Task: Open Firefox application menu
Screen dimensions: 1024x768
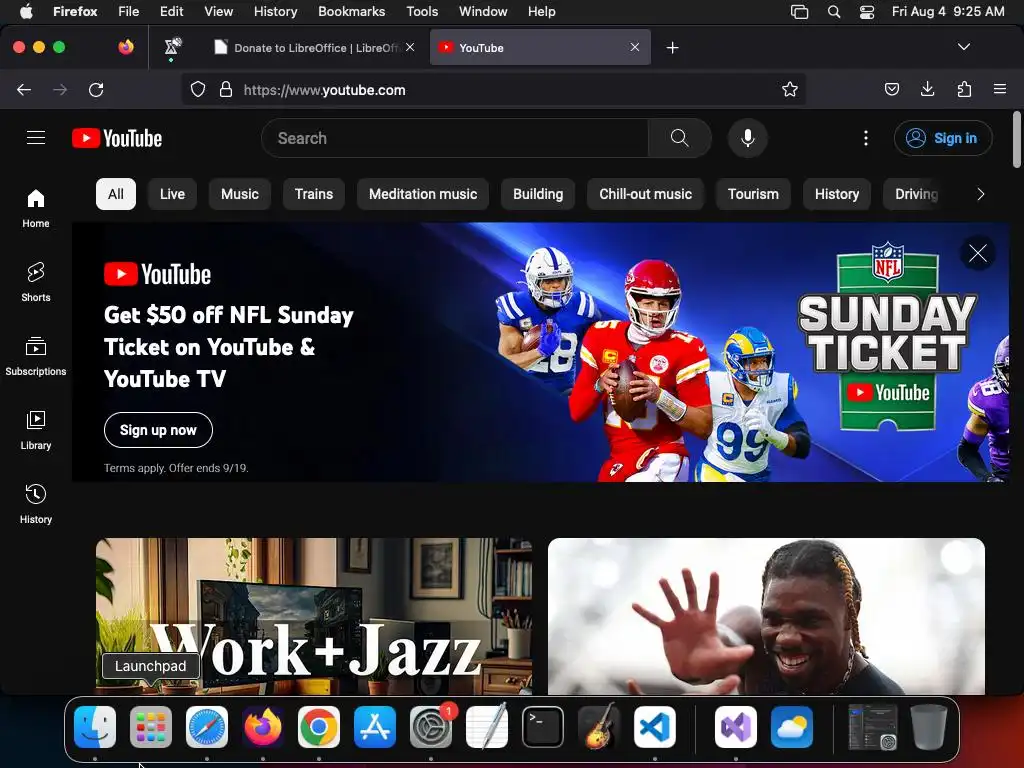Action: (x=1000, y=89)
